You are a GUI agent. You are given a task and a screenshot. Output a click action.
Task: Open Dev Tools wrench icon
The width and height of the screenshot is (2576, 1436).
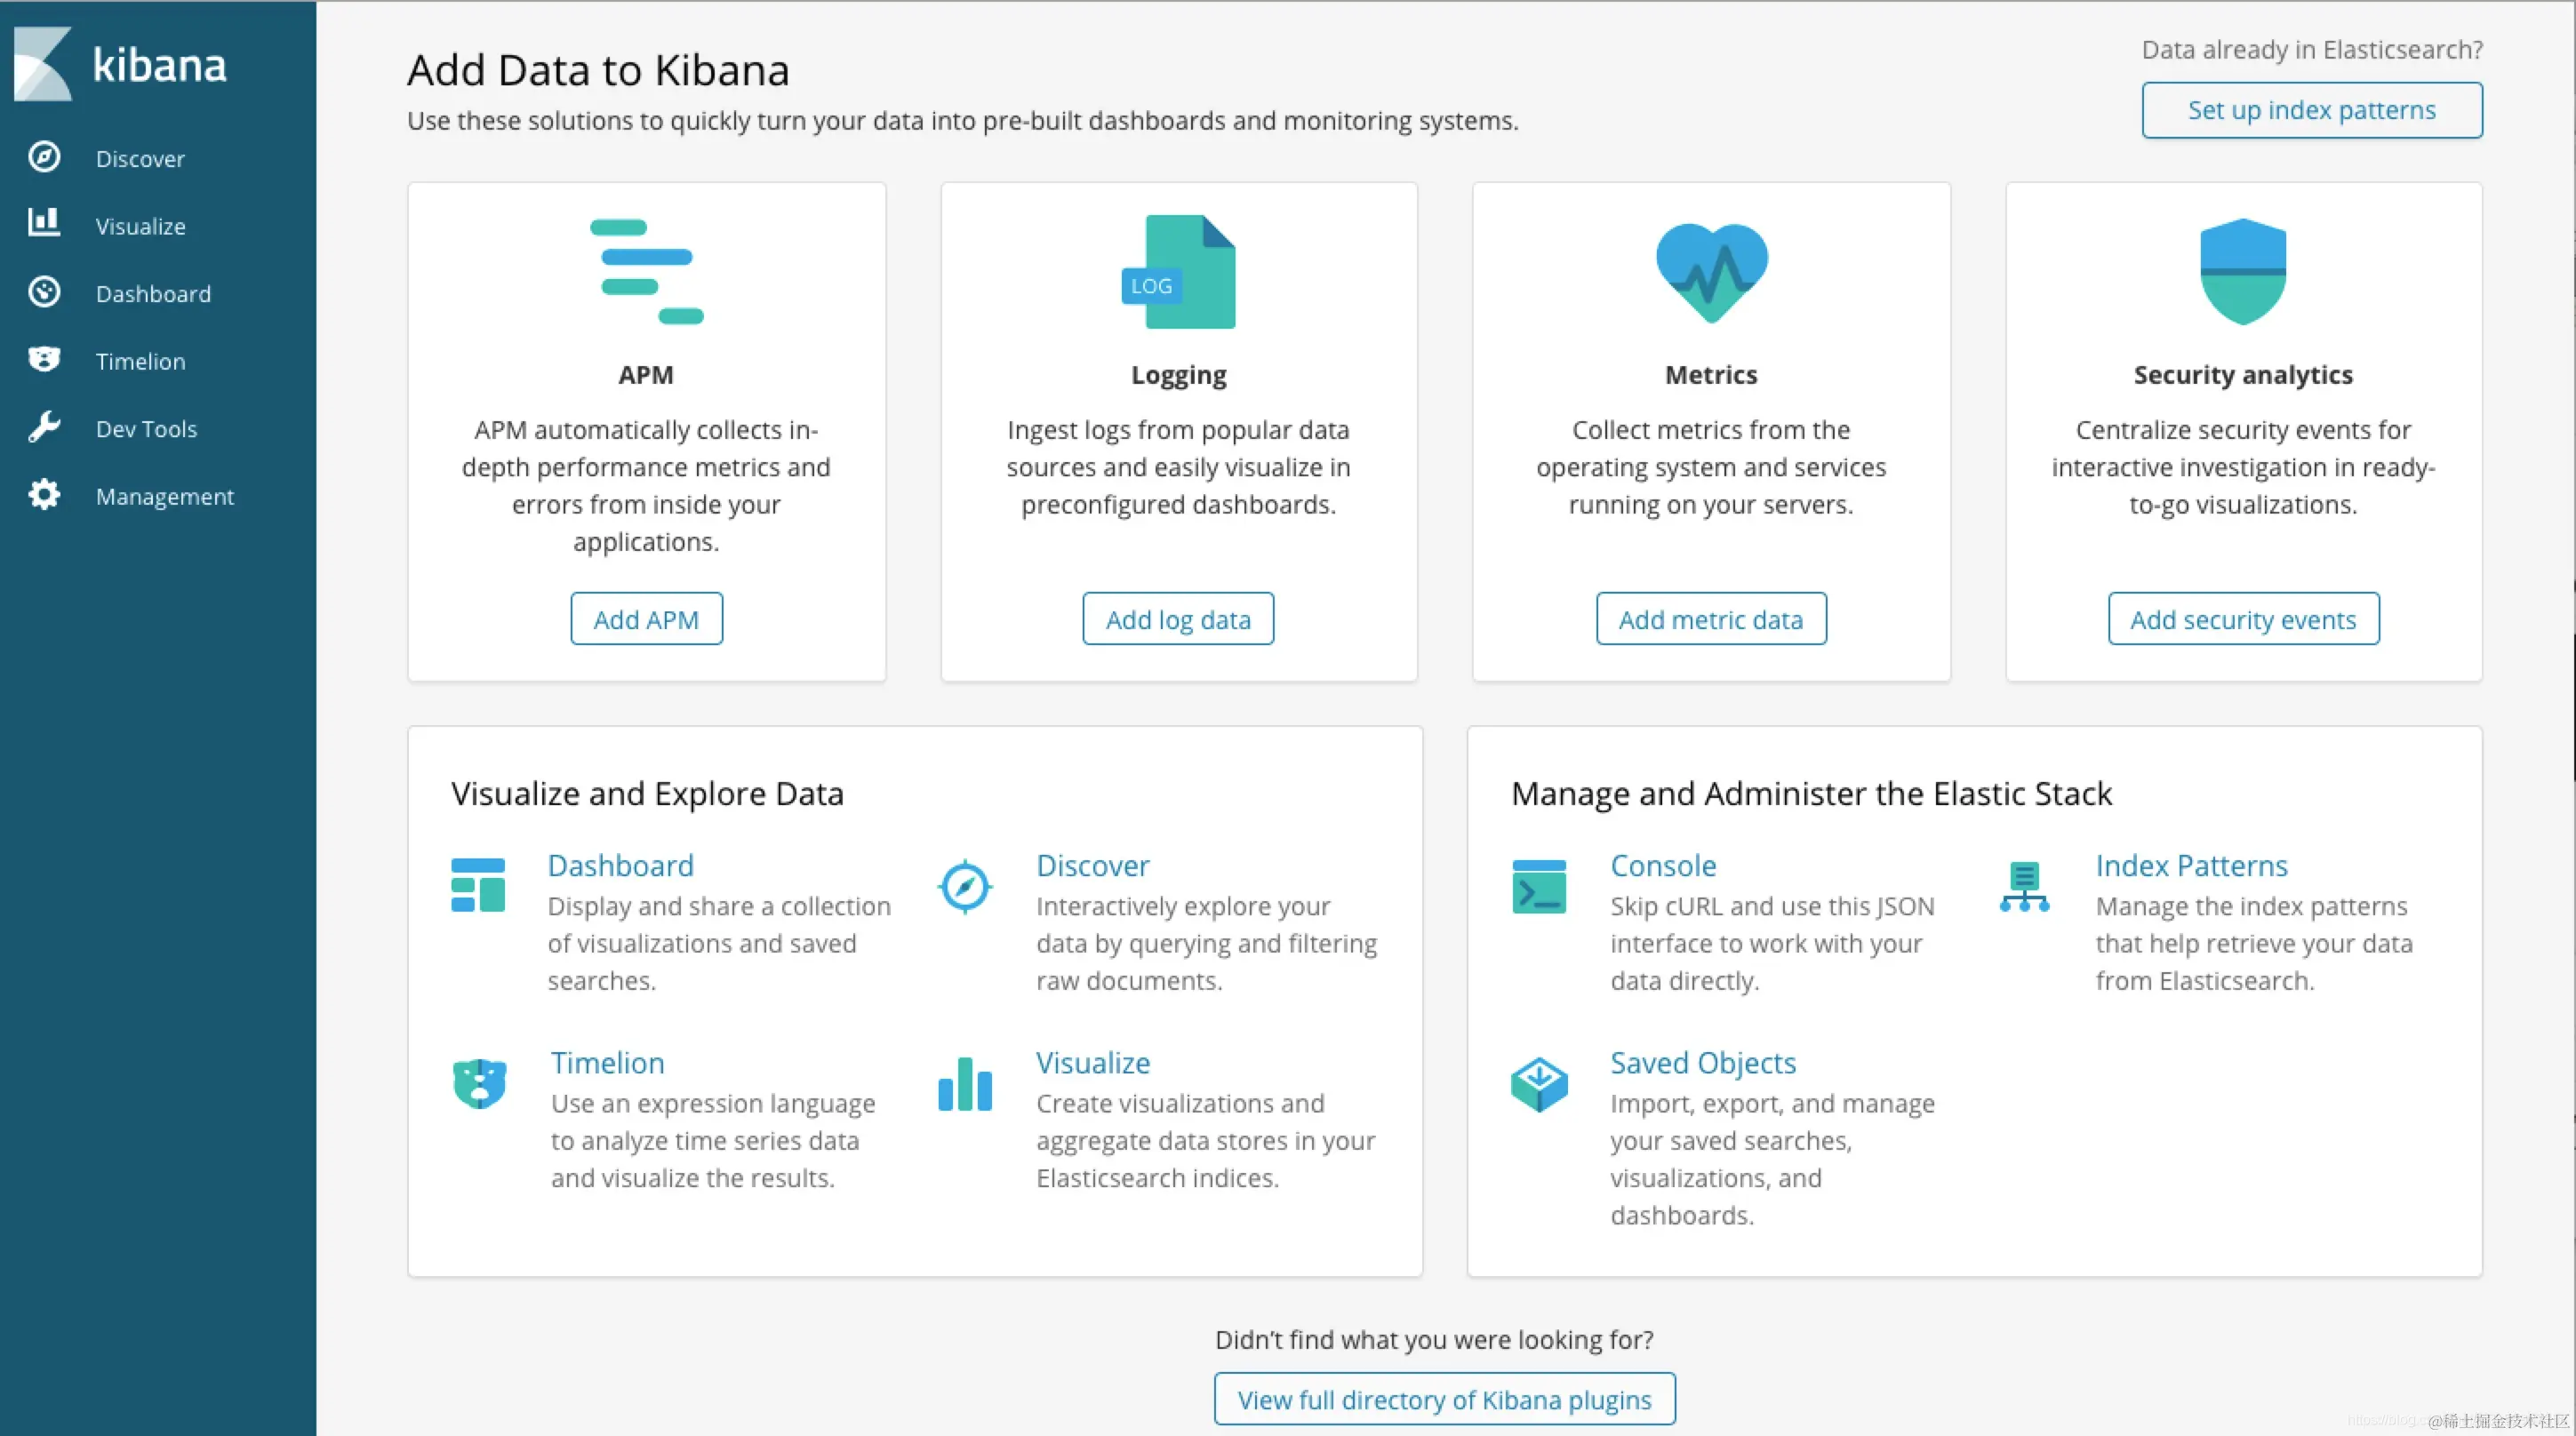point(44,427)
